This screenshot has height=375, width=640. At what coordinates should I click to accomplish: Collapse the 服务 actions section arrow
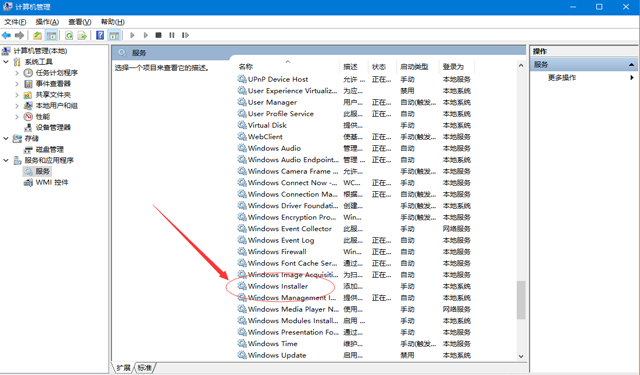[631, 64]
